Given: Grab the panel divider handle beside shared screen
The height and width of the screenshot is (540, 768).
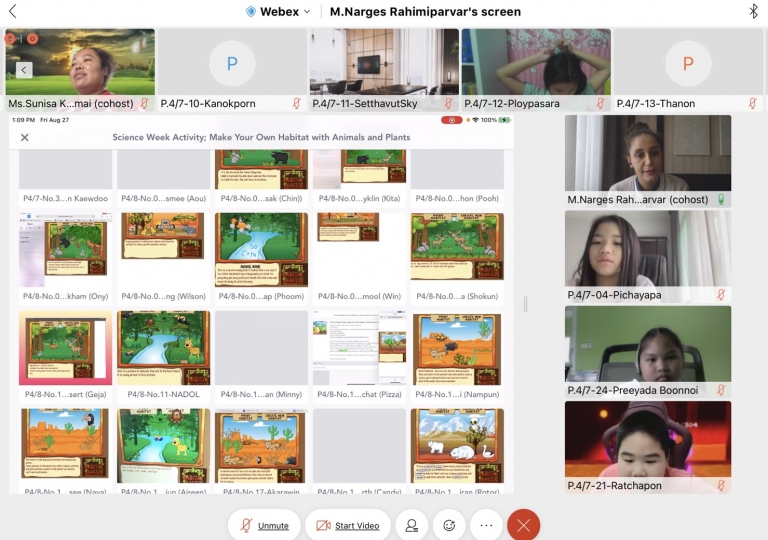Looking at the screenshot, I should tap(526, 304).
